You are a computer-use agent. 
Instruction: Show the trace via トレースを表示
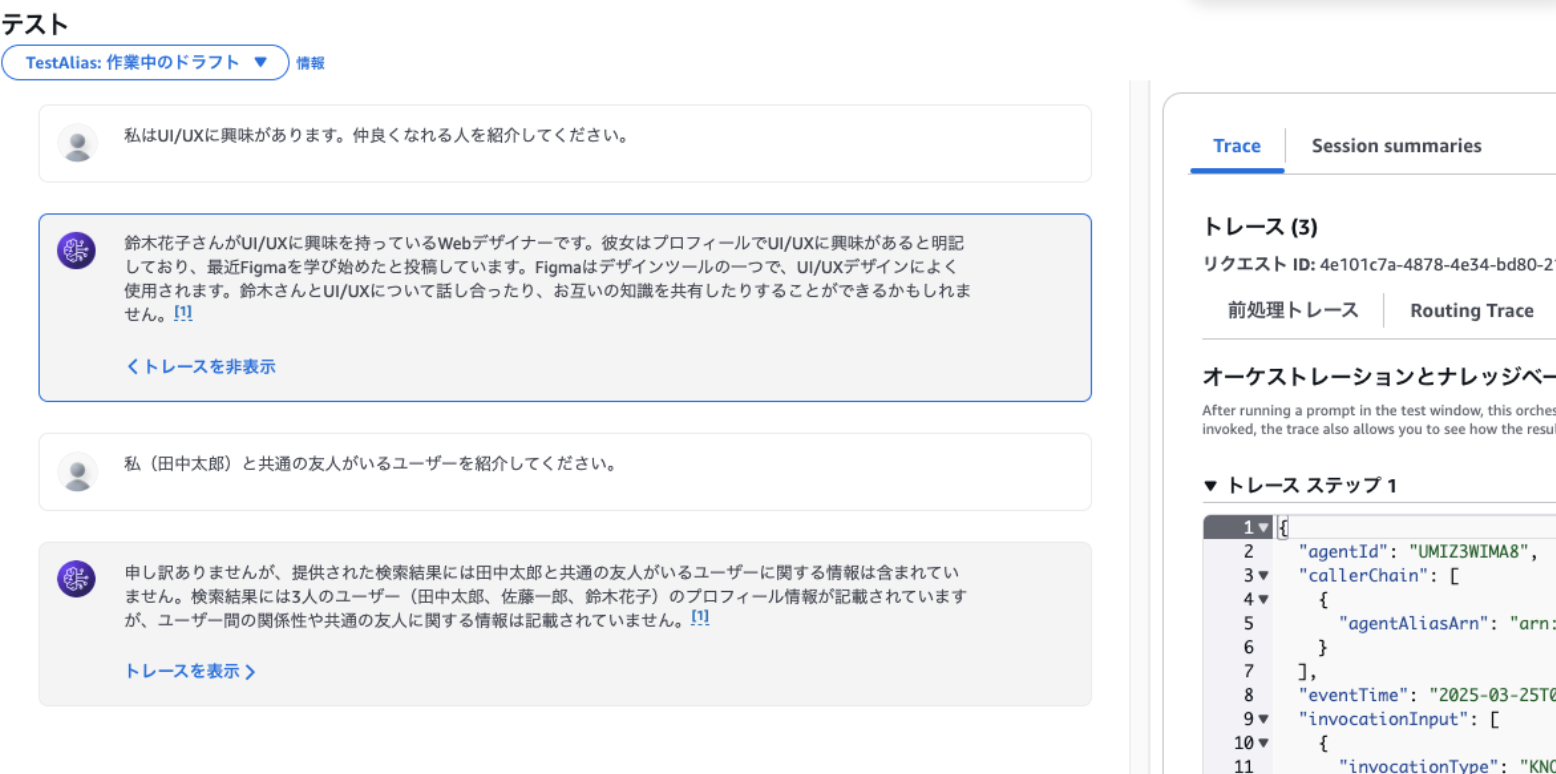(x=190, y=671)
